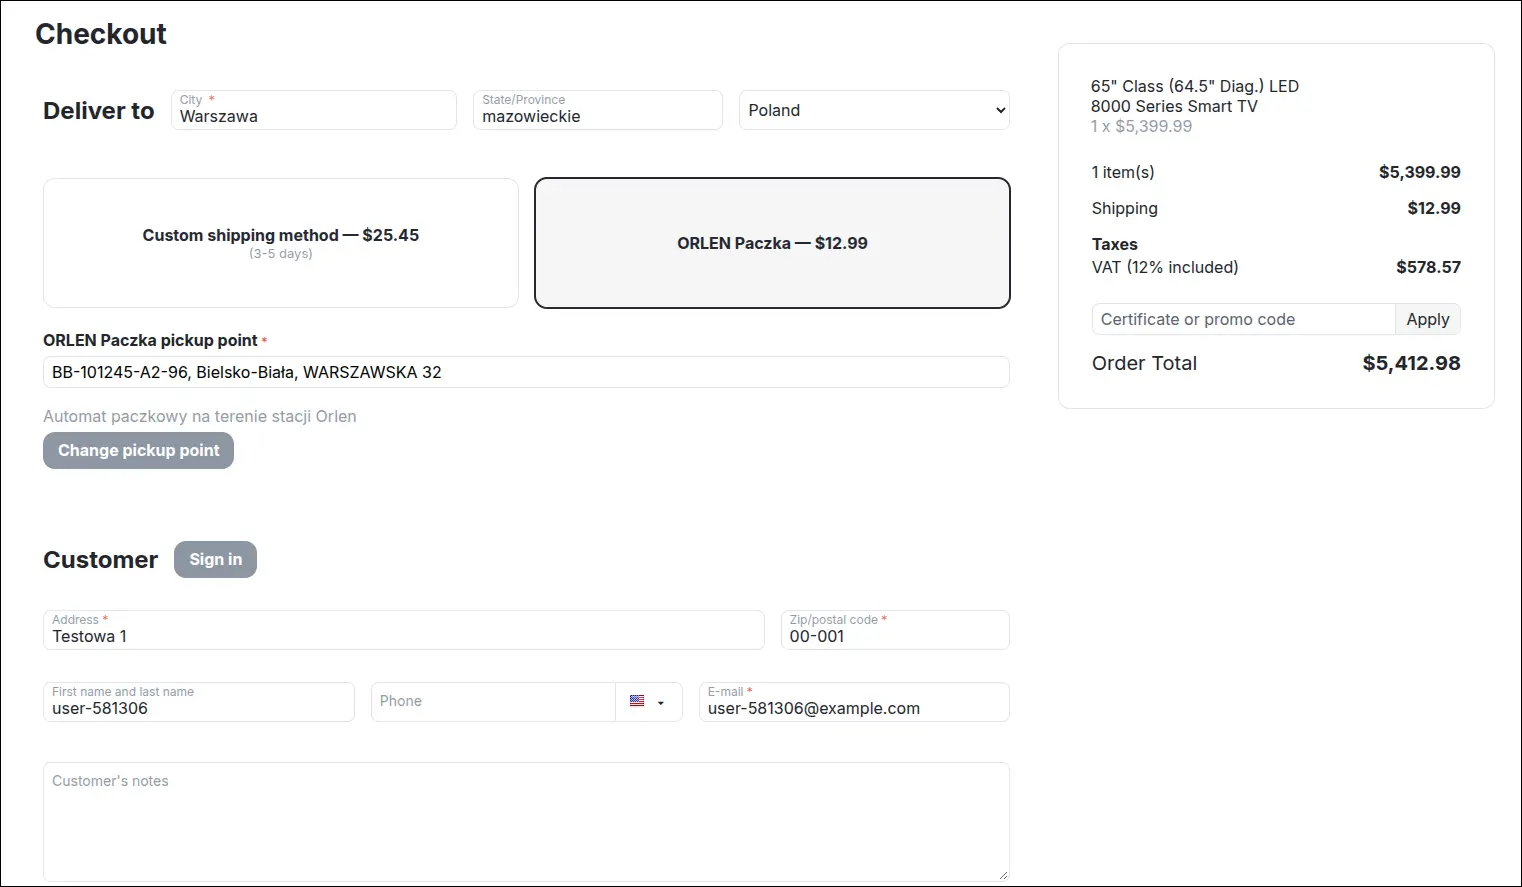Open the Poland country dropdown

point(874,110)
